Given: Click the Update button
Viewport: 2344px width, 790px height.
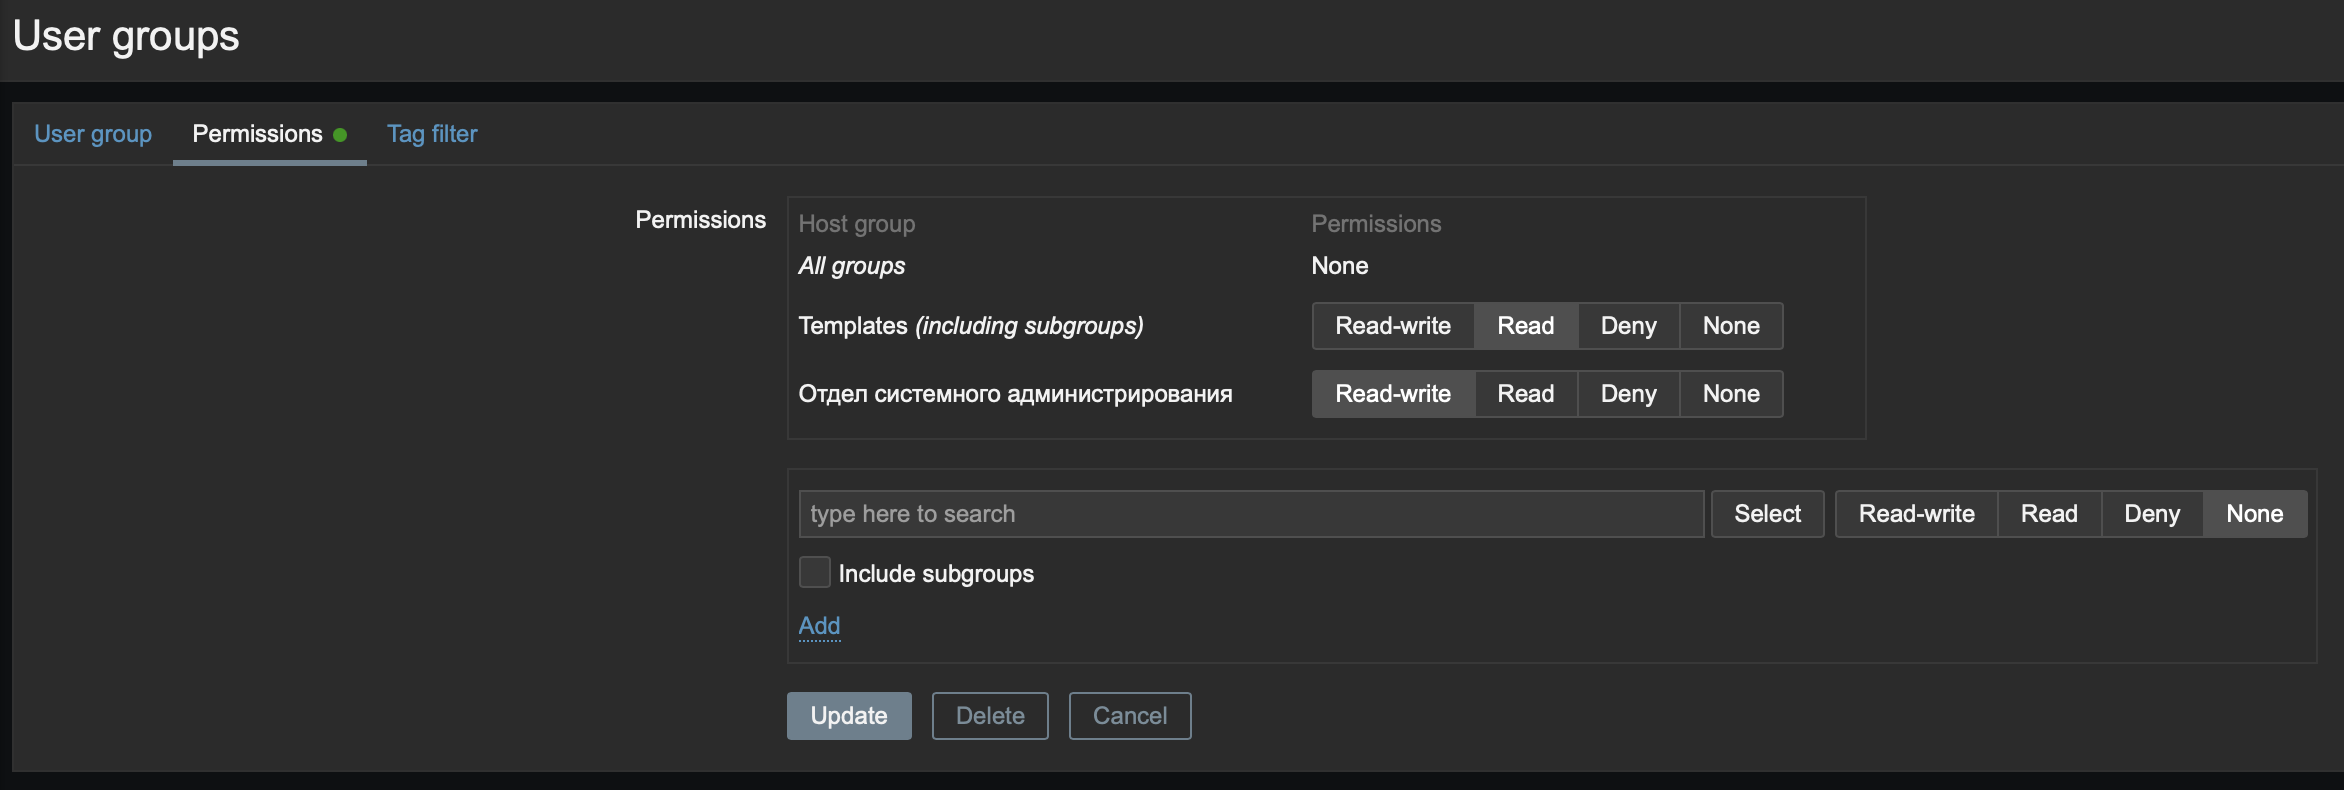Looking at the screenshot, I should (849, 716).
